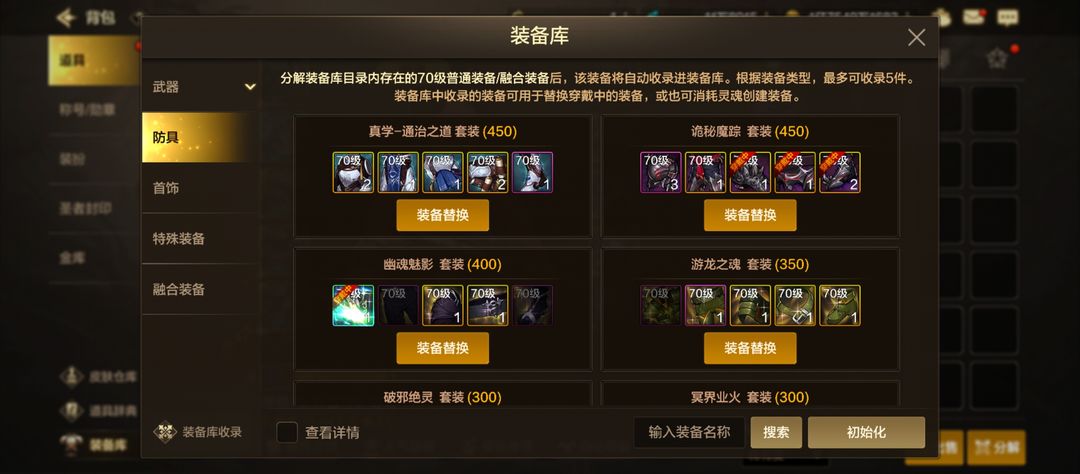Select last green armor in 游龙之魂 set
Viewport: 1080px width, 474px height.
840,305
